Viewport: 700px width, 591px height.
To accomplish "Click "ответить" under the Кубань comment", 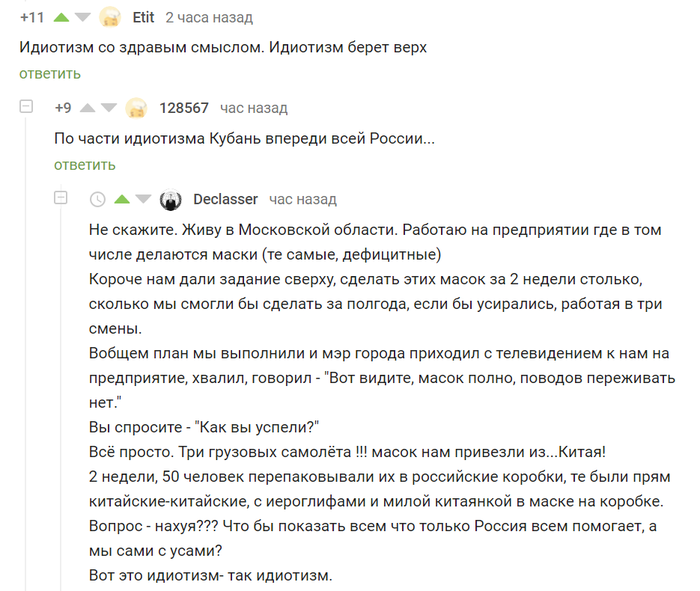I will tap(85, 164).
